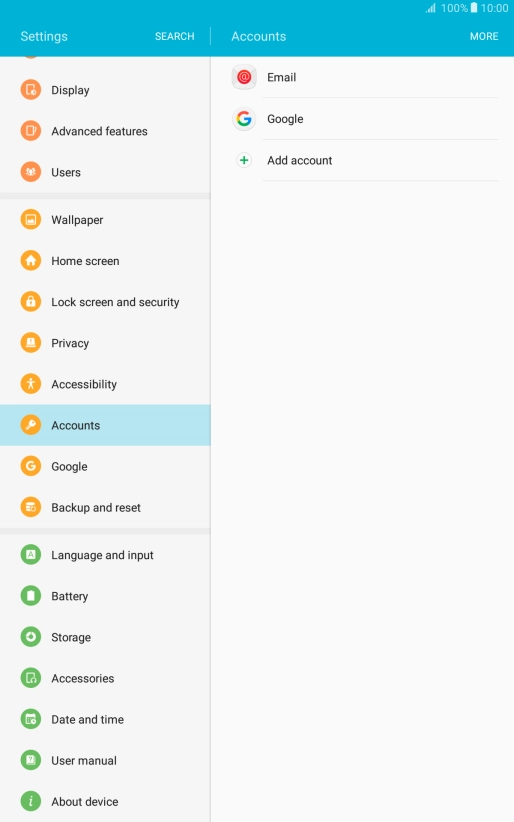Screen dimensions: 514x822
Task: Open Advanced features settings
Action: (x=105, y=131)
